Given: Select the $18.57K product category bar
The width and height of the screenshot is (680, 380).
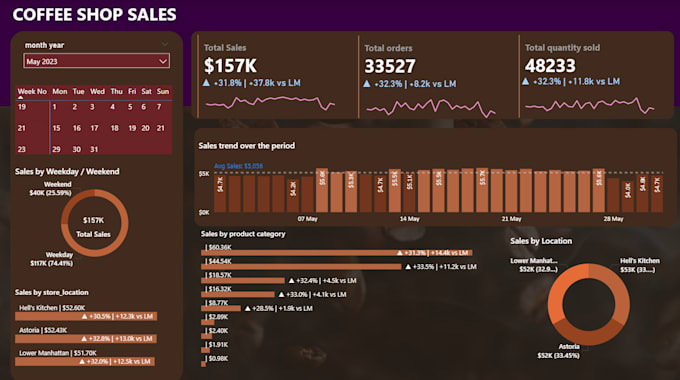Looking at the screenshot, I should (243, 281).
